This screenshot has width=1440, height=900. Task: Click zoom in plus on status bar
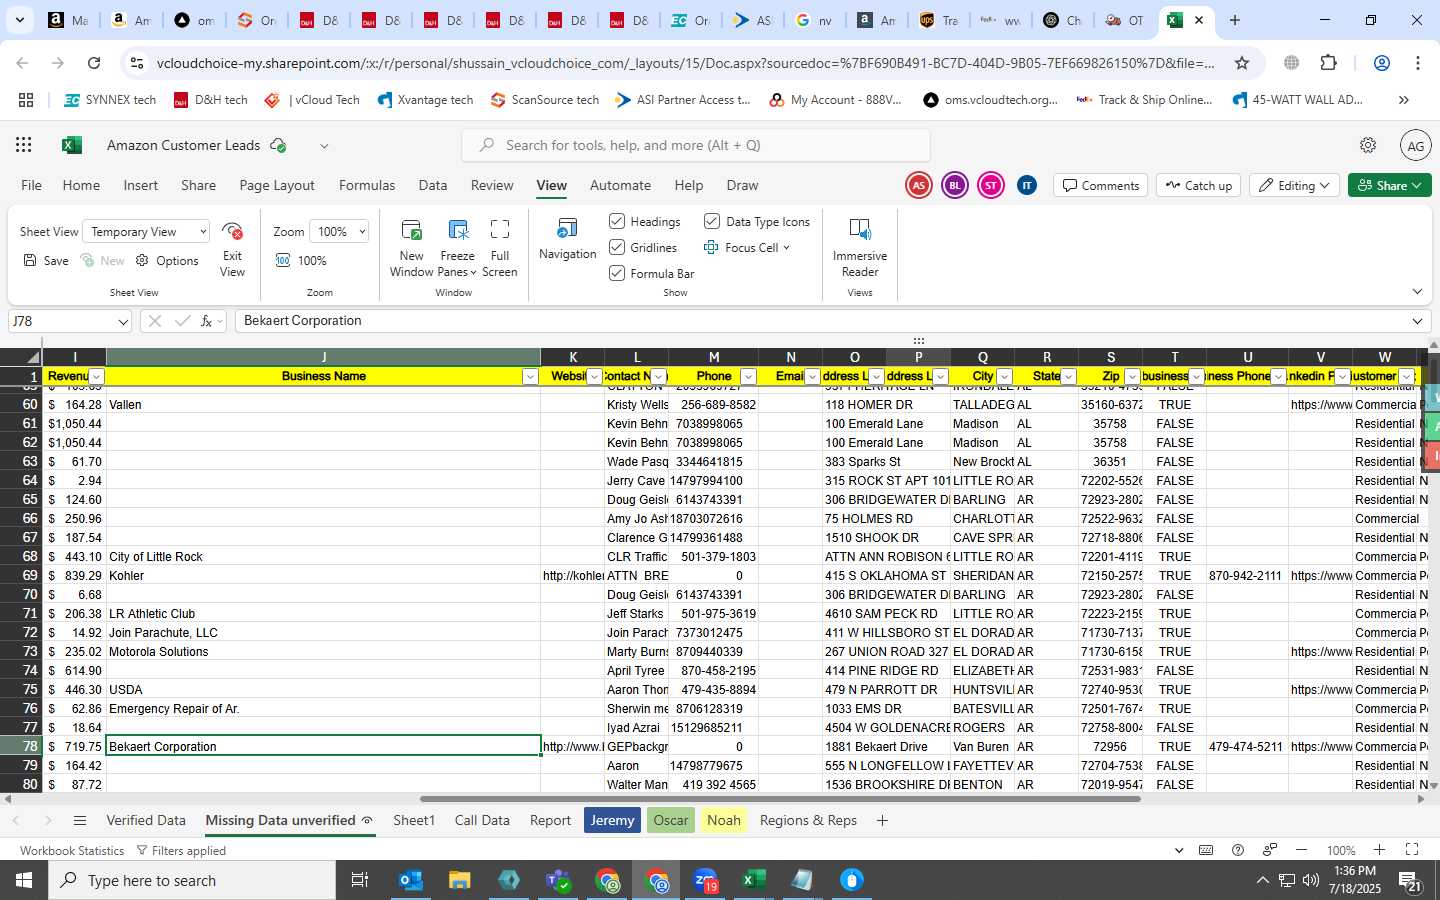tap(1379, 850)
